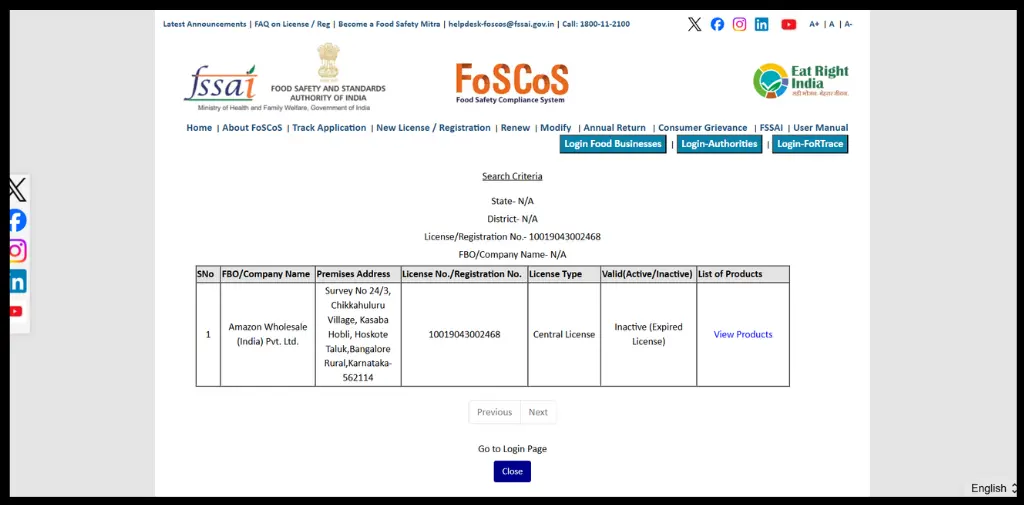
Task: Click the YouTube icon in left floating sidebar
Action: 16,312
